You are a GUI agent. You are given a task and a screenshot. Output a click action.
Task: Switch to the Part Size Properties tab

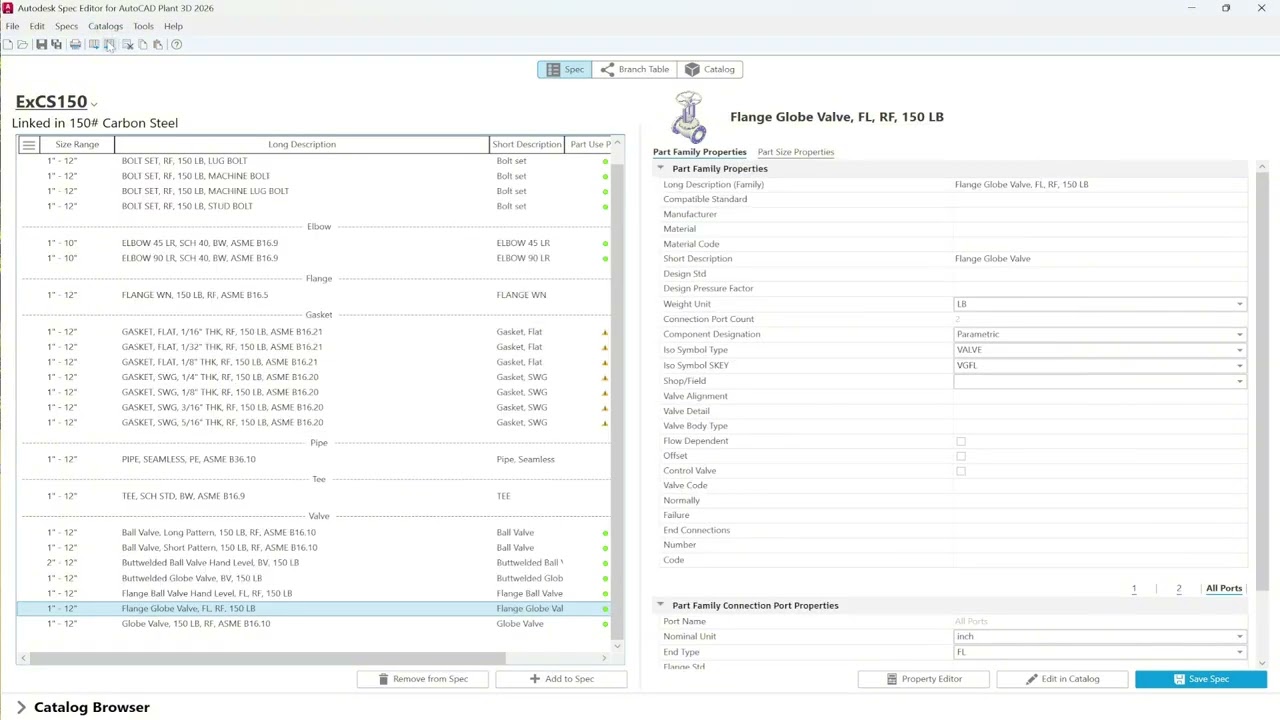(796, 152)
